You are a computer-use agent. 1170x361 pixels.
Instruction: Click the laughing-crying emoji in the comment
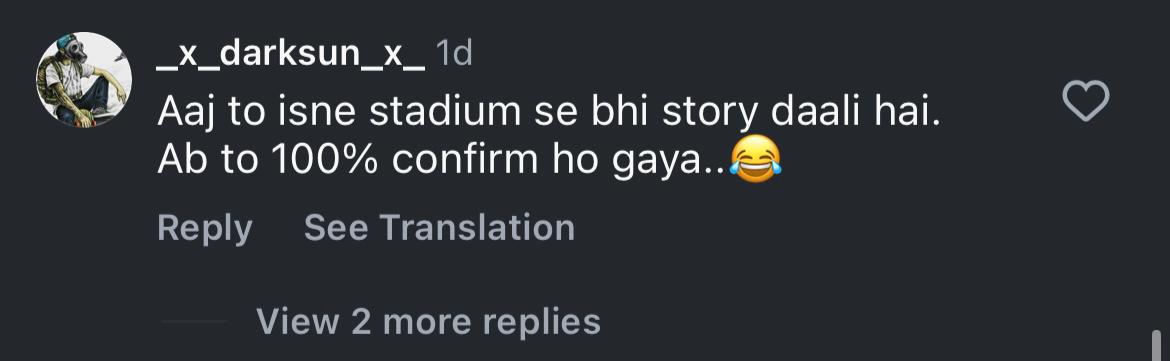click(755, 160)
